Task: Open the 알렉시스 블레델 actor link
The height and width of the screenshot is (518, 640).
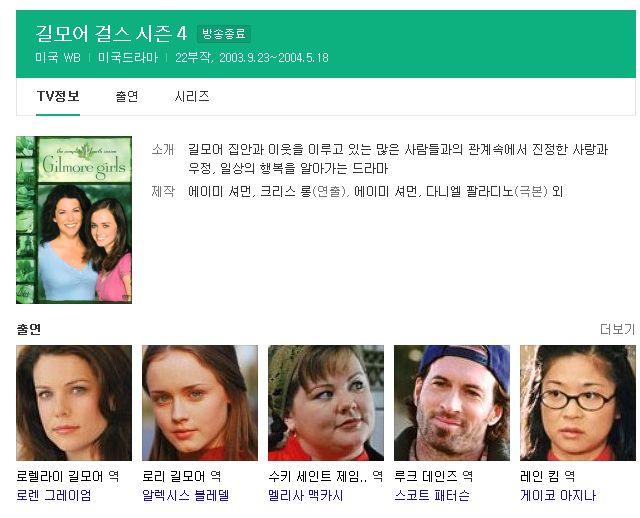Action: (x=186, y=495)
